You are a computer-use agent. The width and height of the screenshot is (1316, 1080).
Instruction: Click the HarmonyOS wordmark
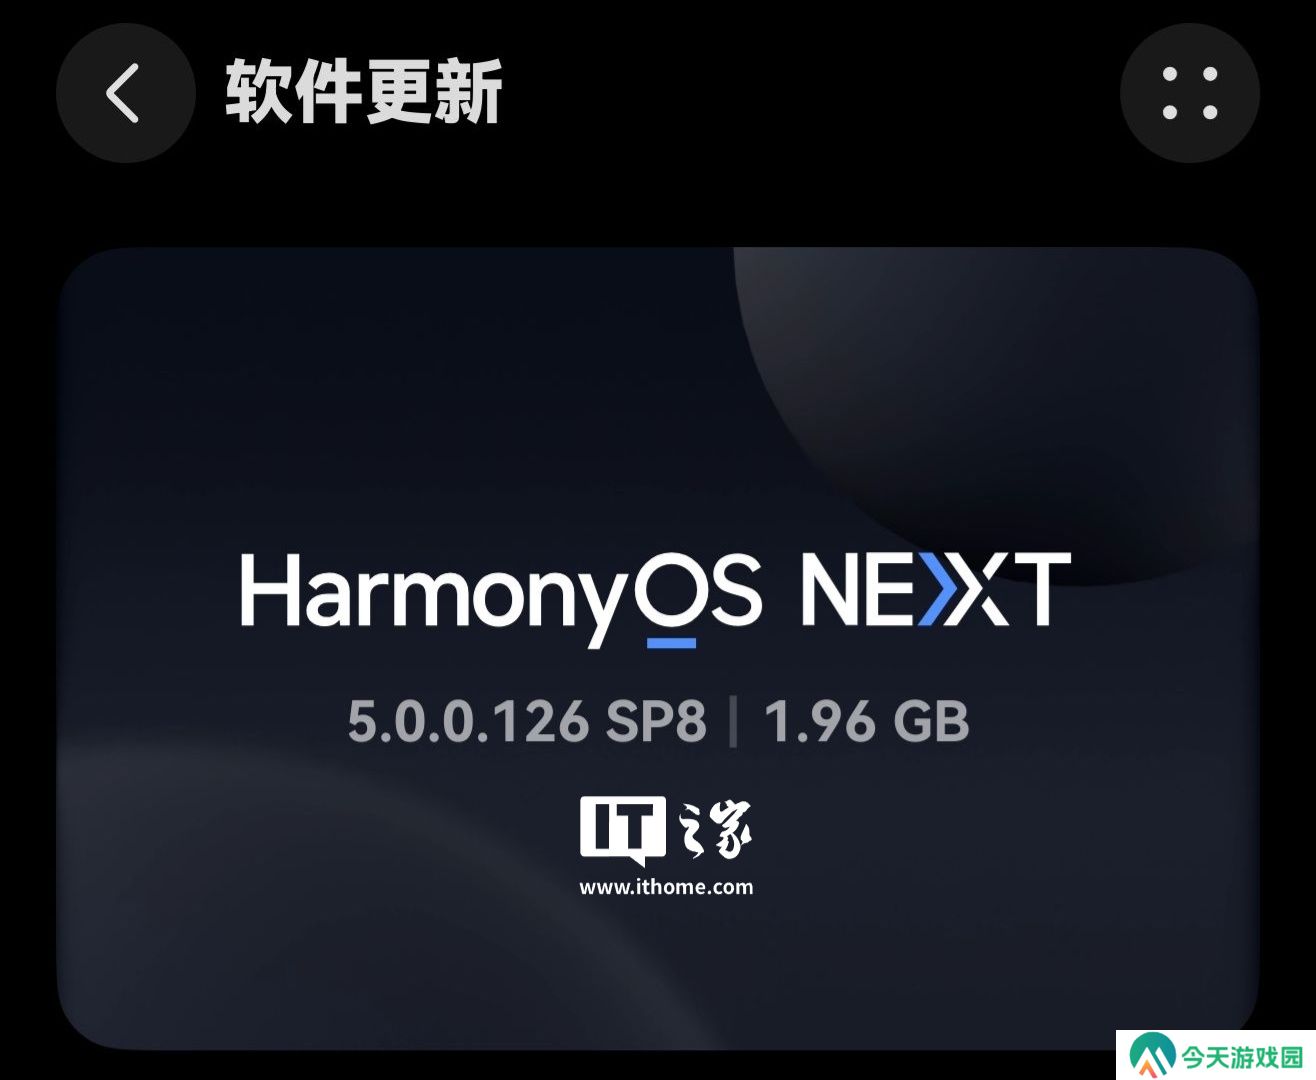pyautogui.click(x=501, y=597)
